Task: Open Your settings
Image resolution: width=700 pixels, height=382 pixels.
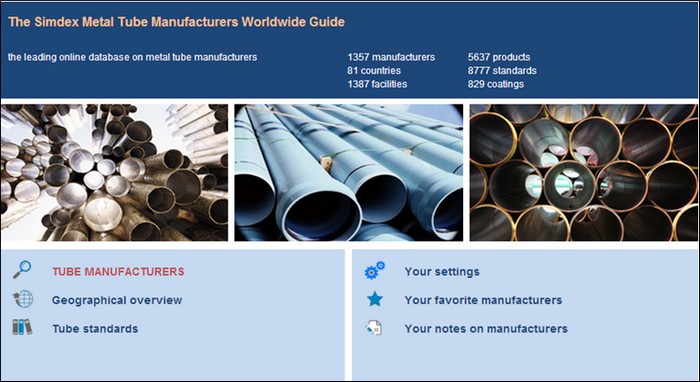Action: 442,272
